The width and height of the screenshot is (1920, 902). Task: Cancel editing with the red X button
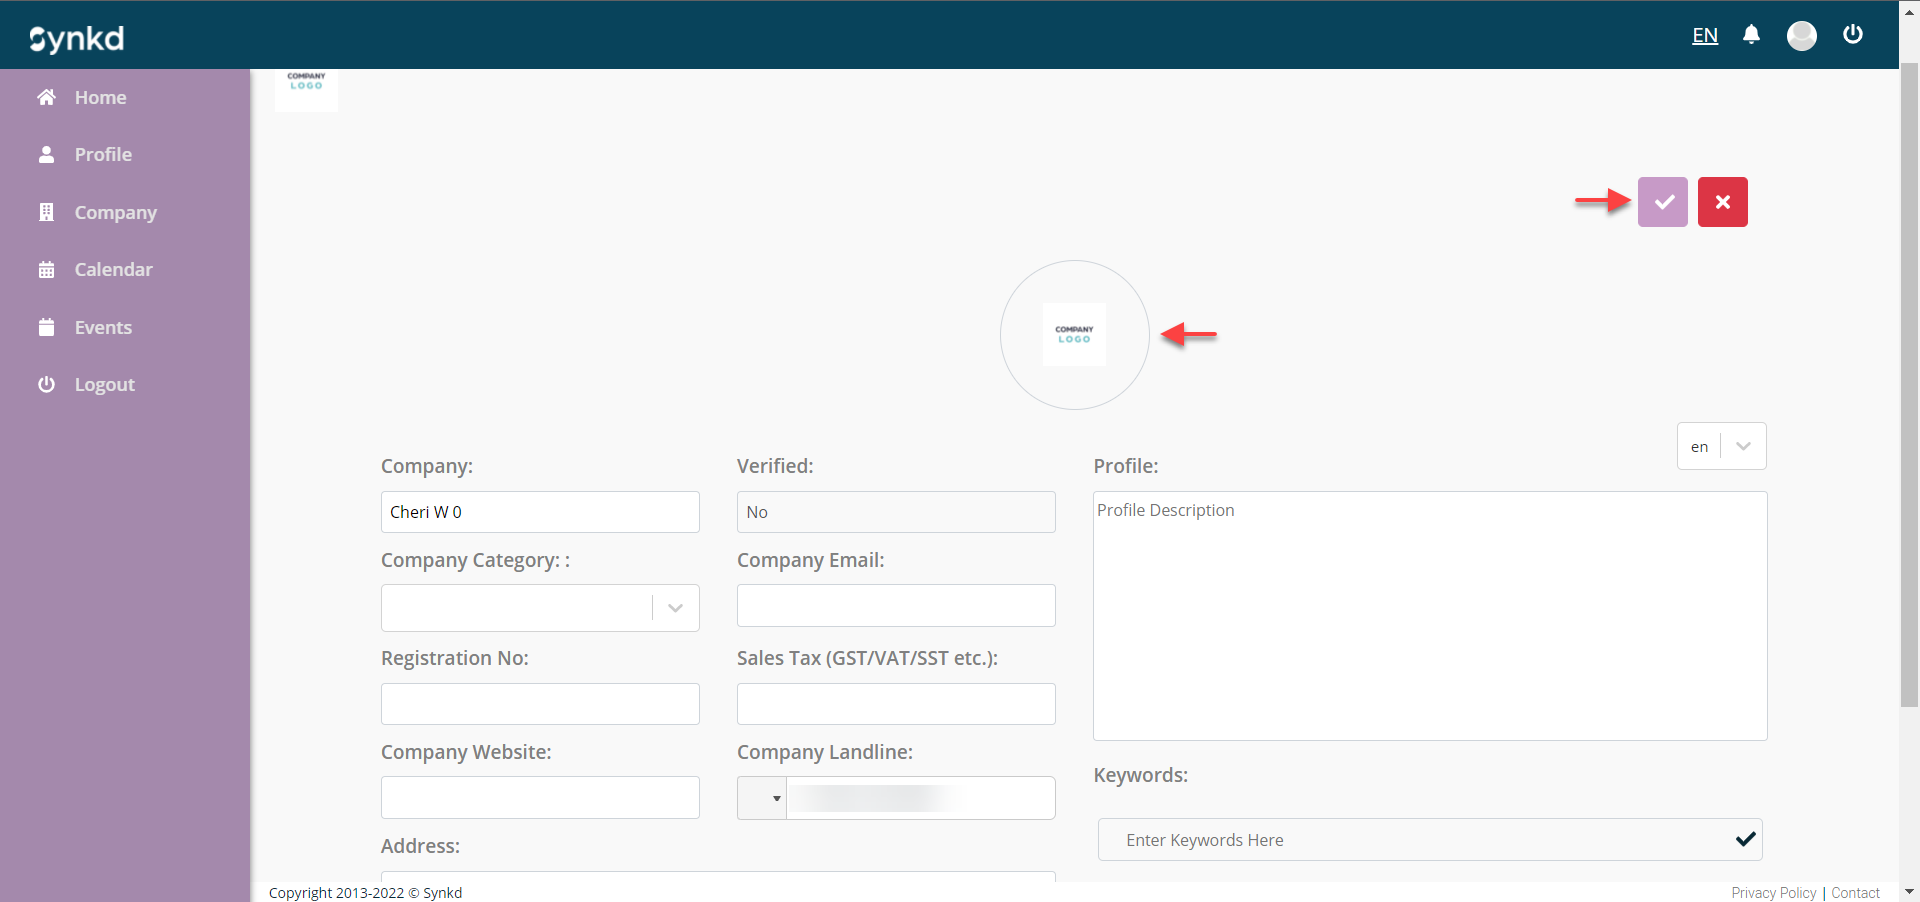[1722, 202]
